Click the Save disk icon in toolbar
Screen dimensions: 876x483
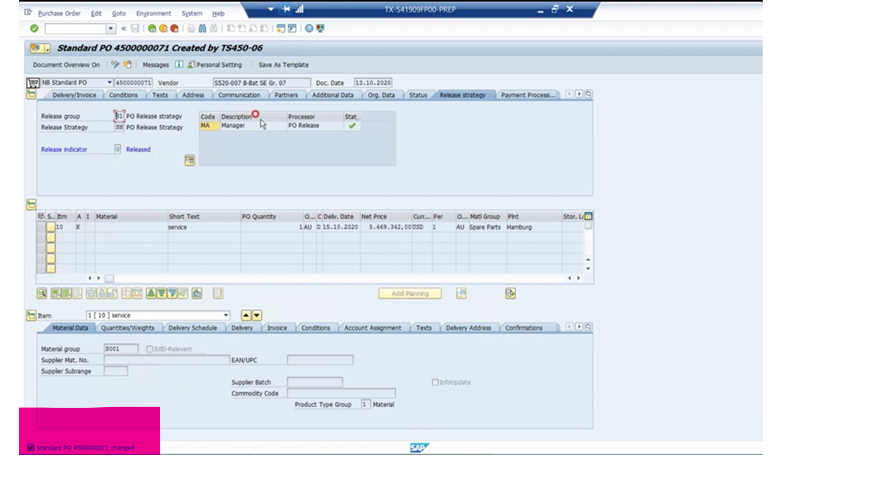point(135,28)
